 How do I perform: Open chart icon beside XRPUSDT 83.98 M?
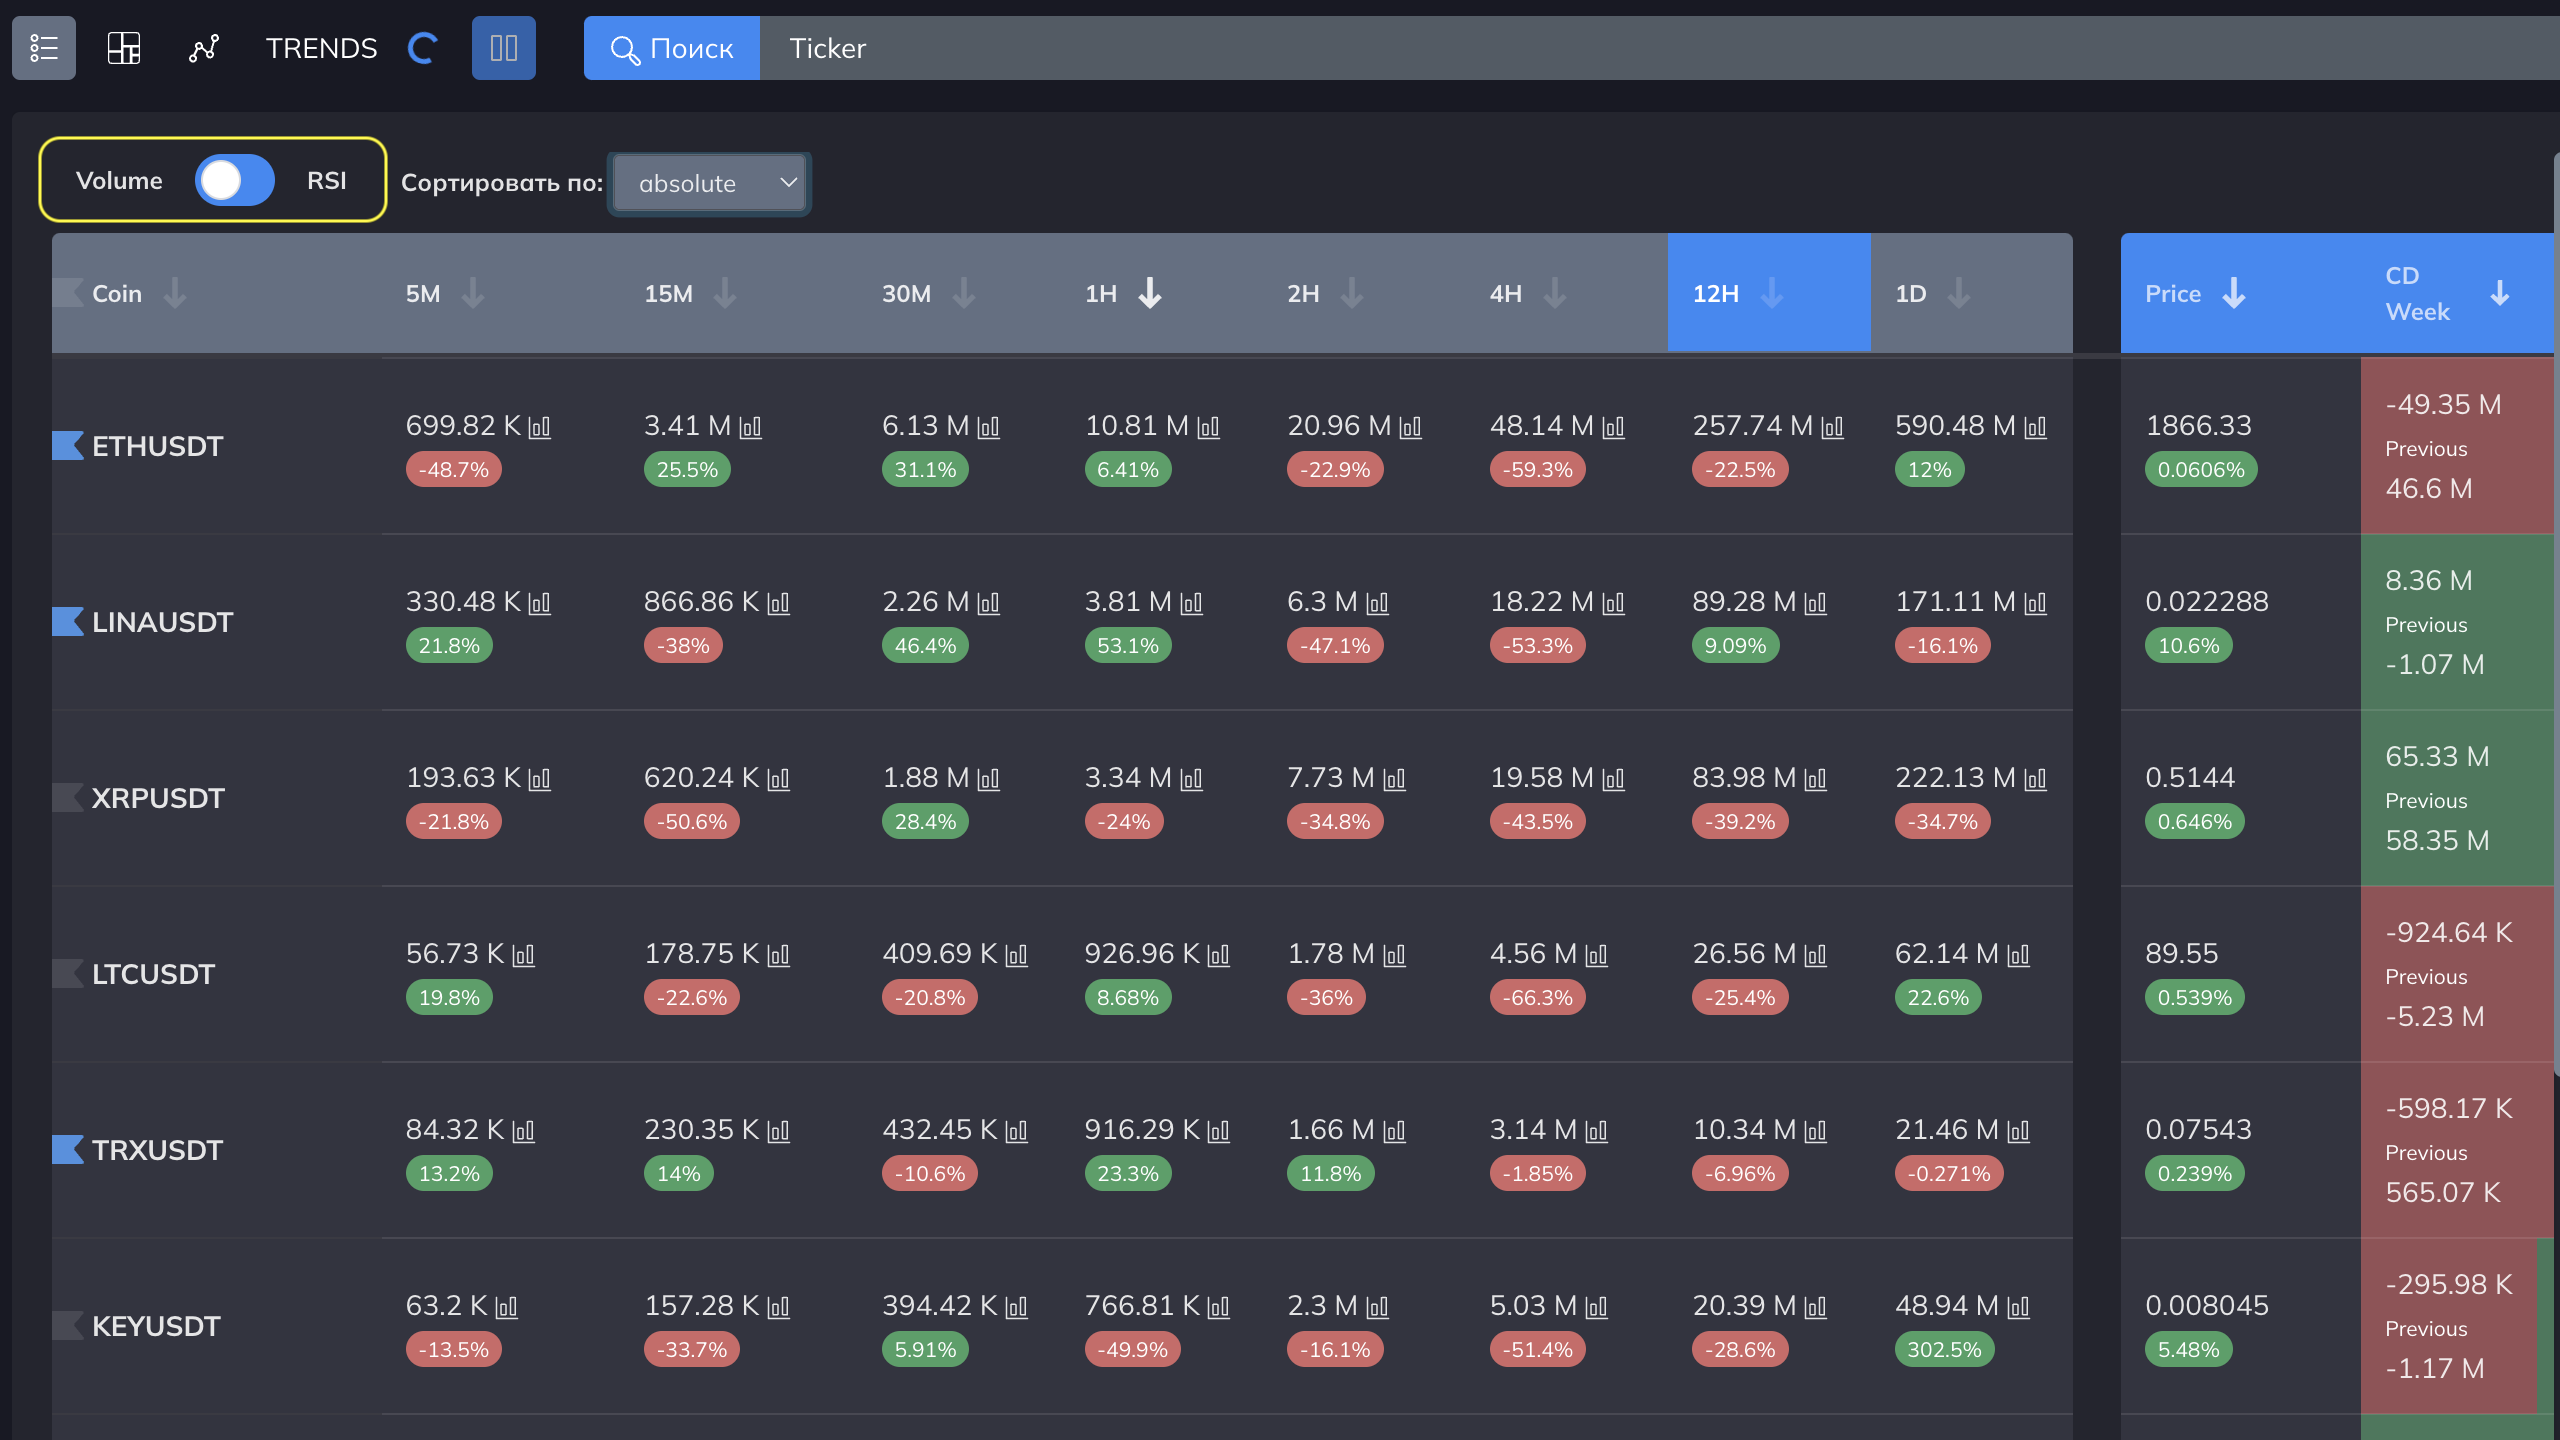click(1815, 780)
